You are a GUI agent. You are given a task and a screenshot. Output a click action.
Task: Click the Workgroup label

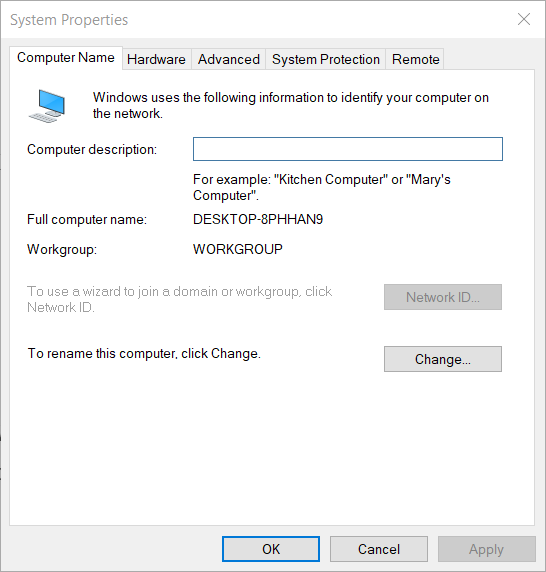pyautogui.click(x=62, y=250)
